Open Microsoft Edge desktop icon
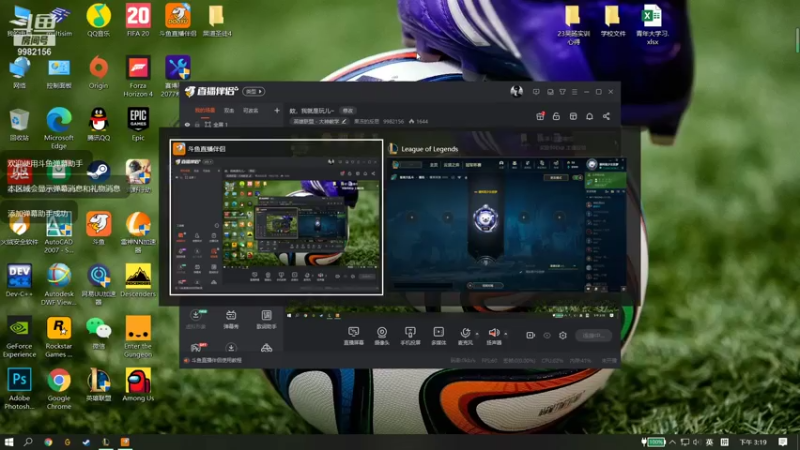 click(59, 129)
